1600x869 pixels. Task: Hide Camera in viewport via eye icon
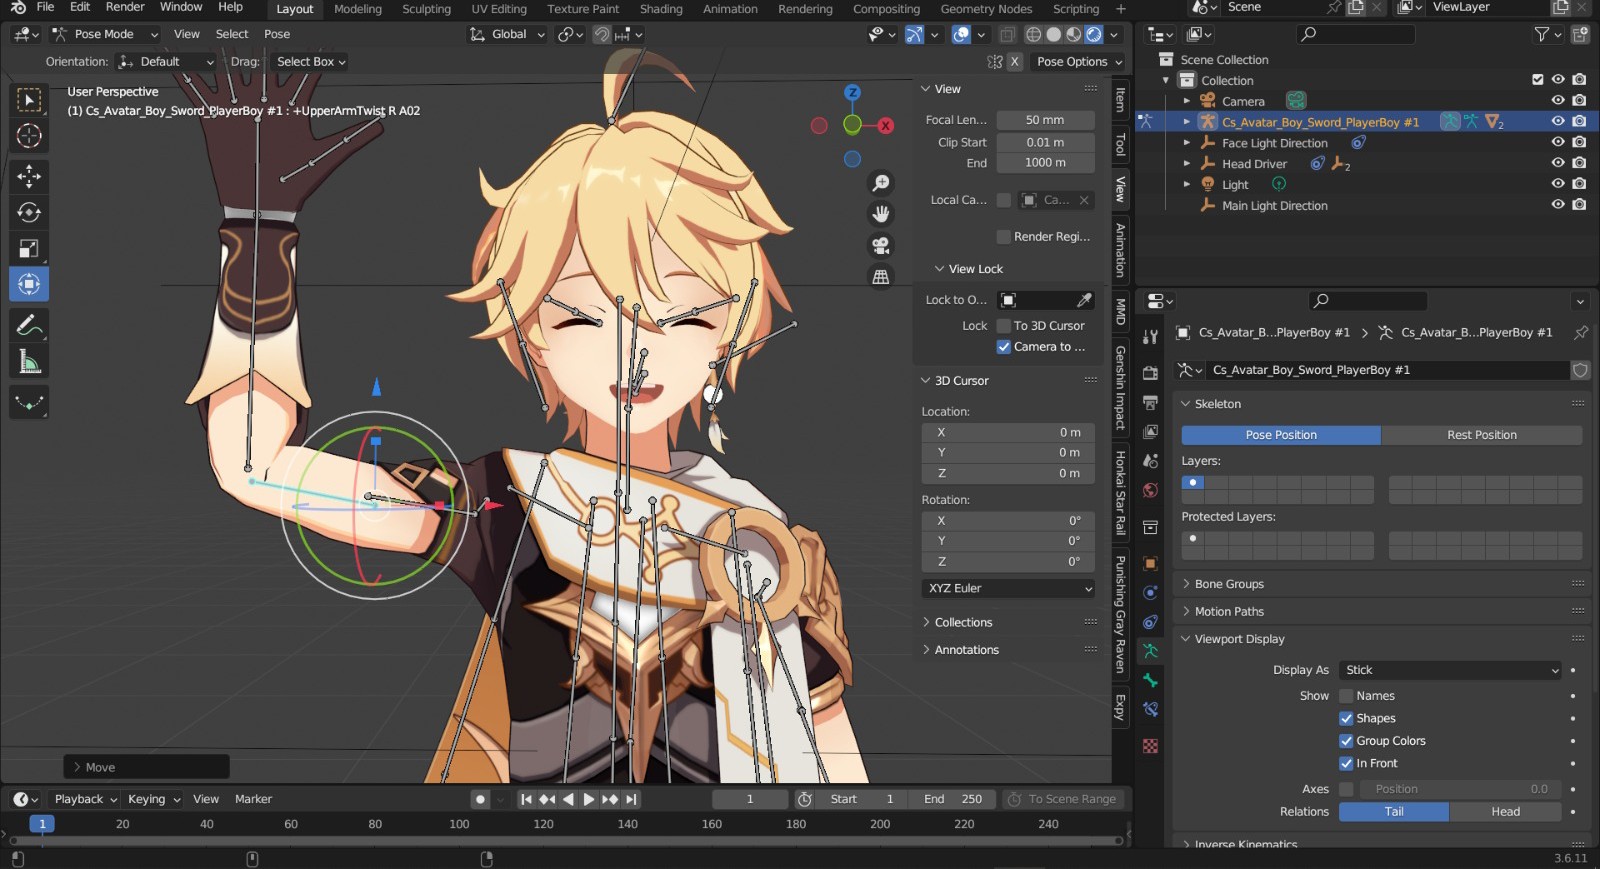click(1558, 100)
